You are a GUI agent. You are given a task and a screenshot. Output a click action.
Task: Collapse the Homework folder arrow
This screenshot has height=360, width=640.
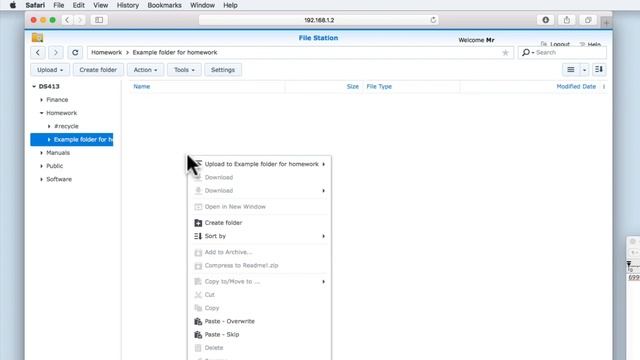41,113
